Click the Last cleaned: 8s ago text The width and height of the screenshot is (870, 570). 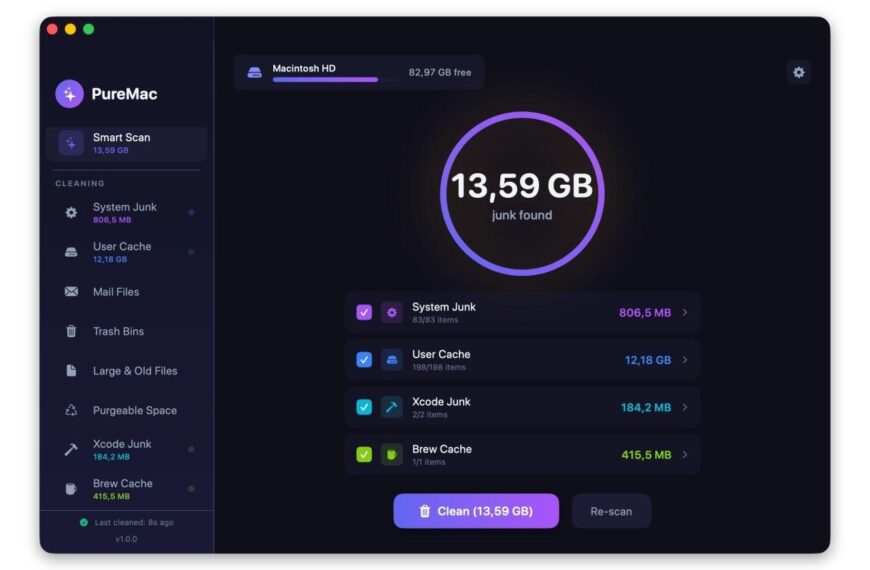pos(134,522)
